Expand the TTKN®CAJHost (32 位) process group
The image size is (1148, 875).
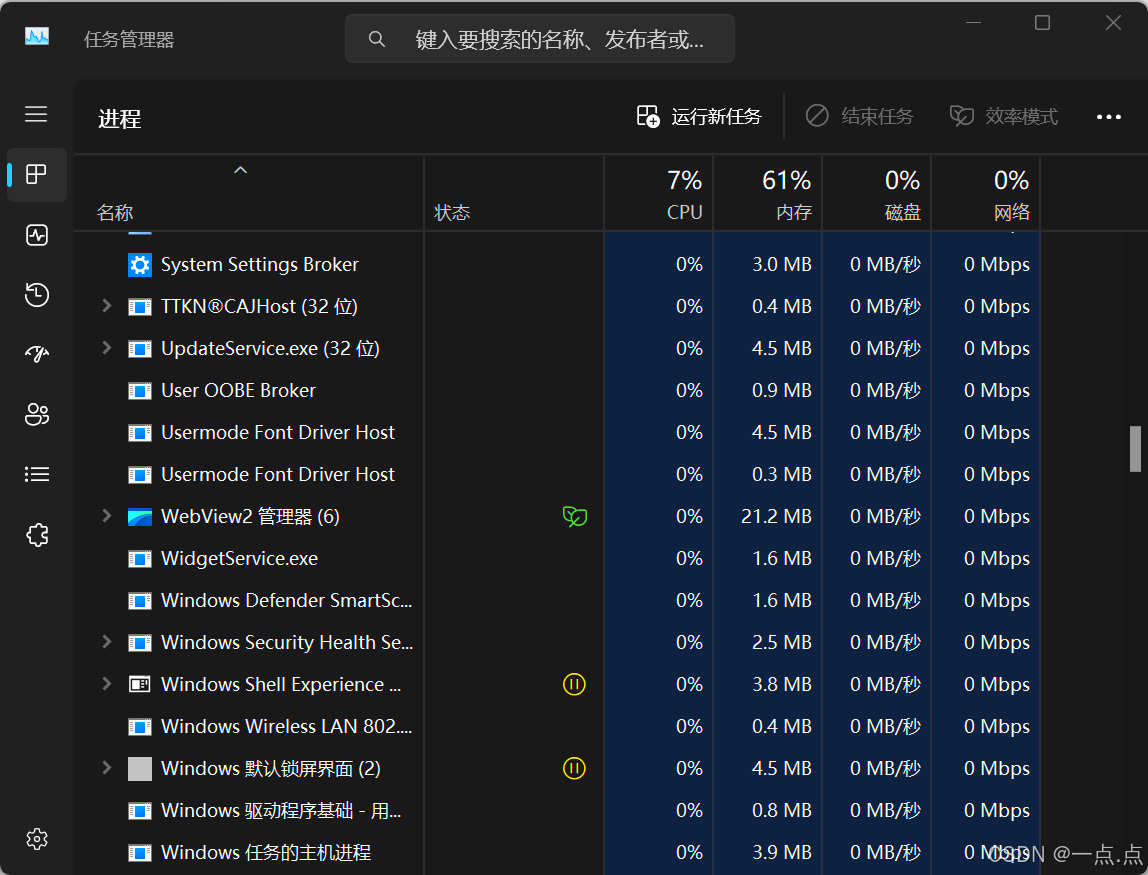click(106, 306)
